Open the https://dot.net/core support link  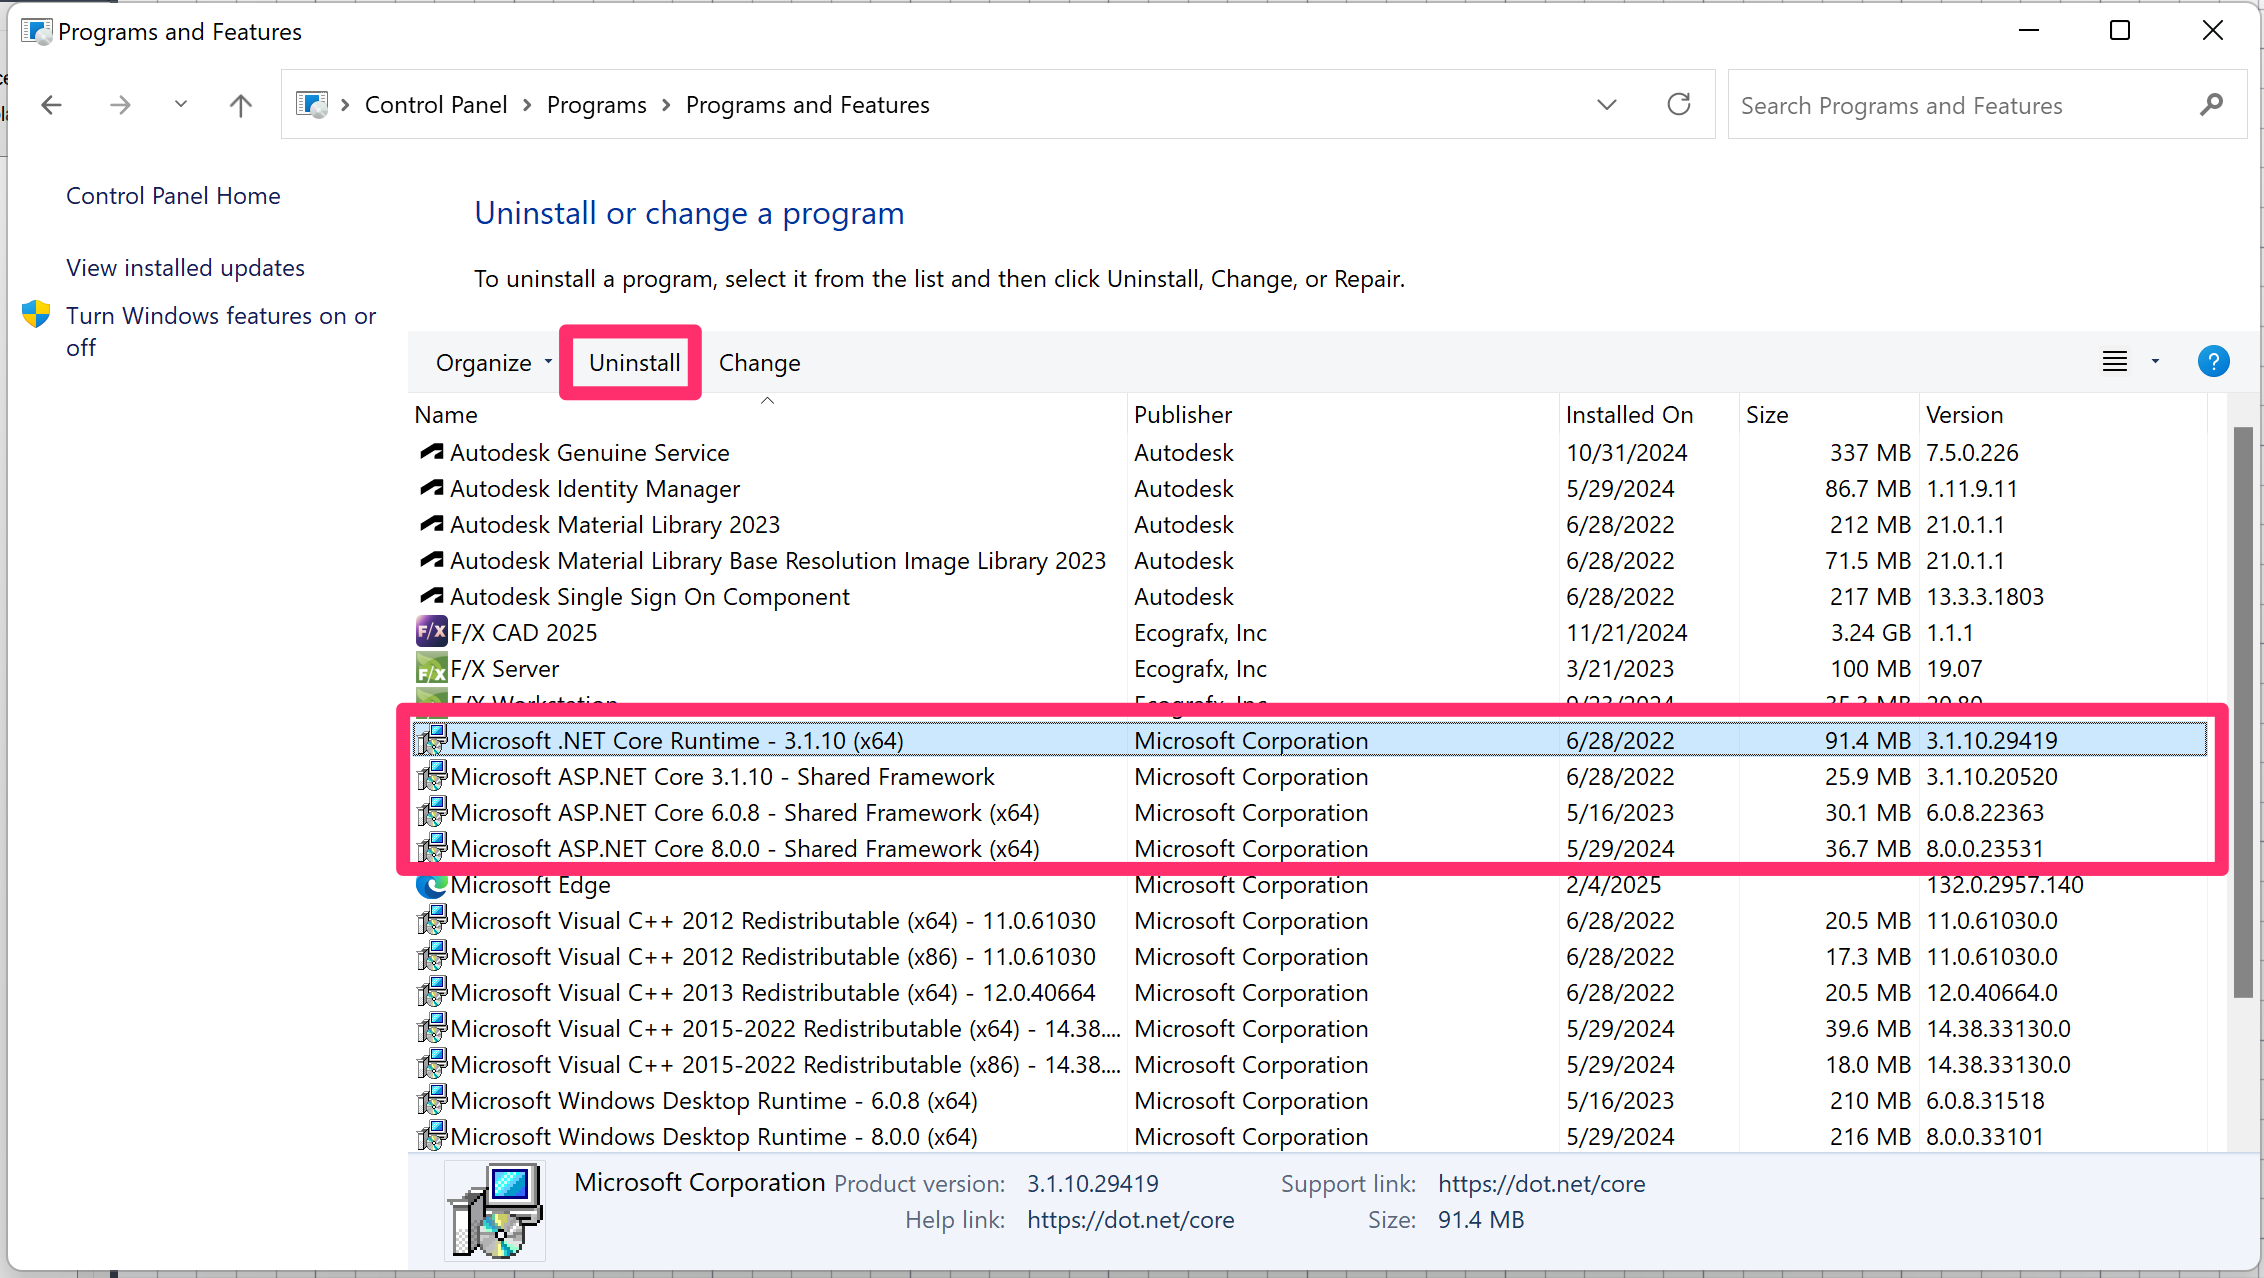1541,1184
